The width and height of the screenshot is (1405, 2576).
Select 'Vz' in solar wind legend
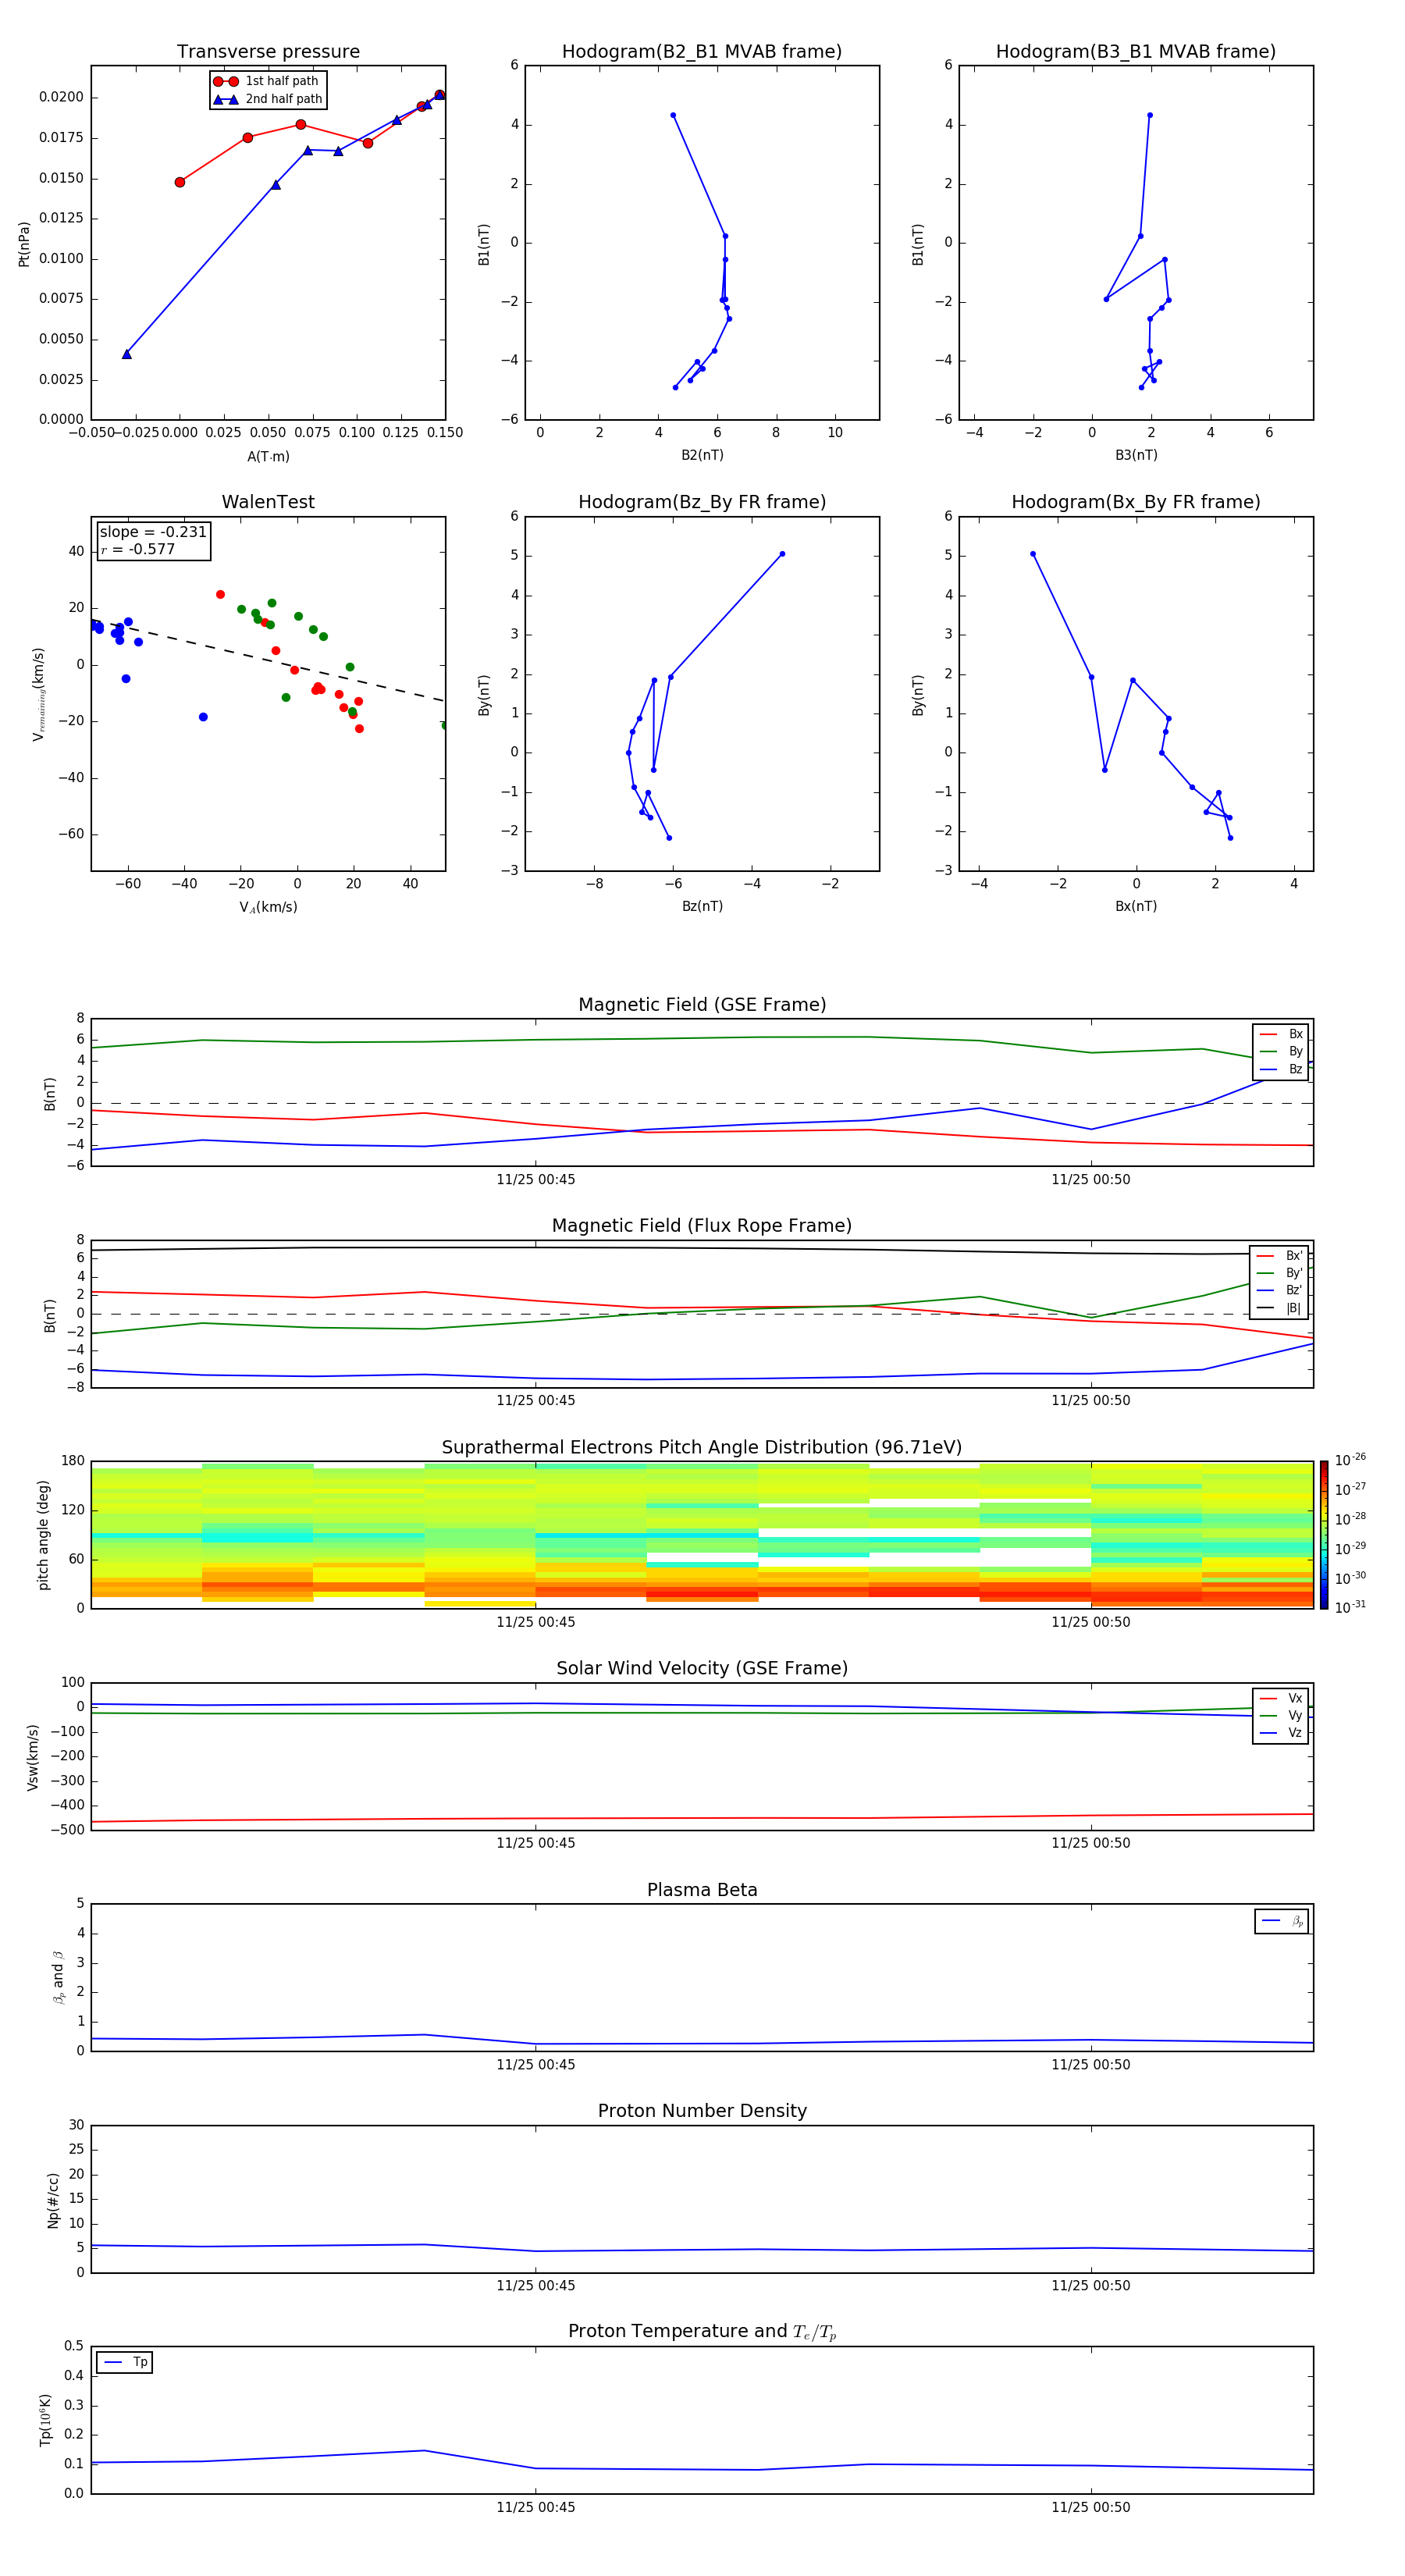click(x=1282, y=1733)
